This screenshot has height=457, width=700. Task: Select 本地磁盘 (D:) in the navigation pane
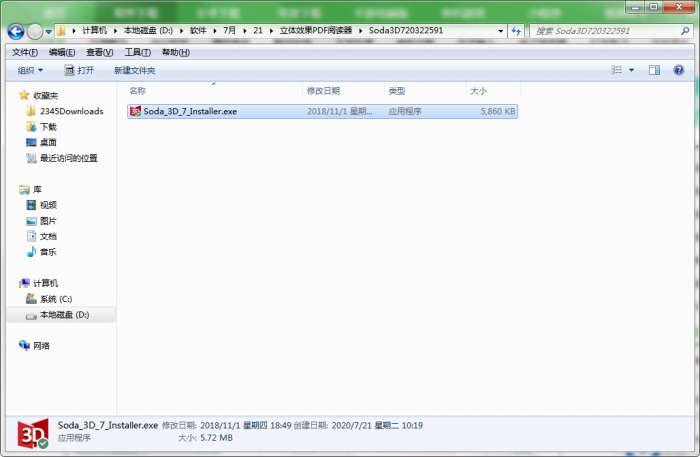(64, 315)
